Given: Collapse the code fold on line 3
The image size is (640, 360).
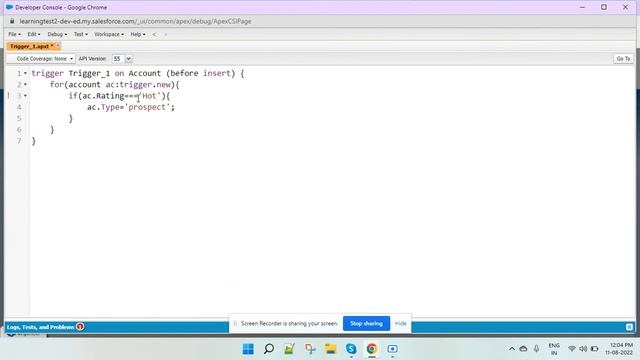Looking at the screenshot, I should [x=25, y=96].
